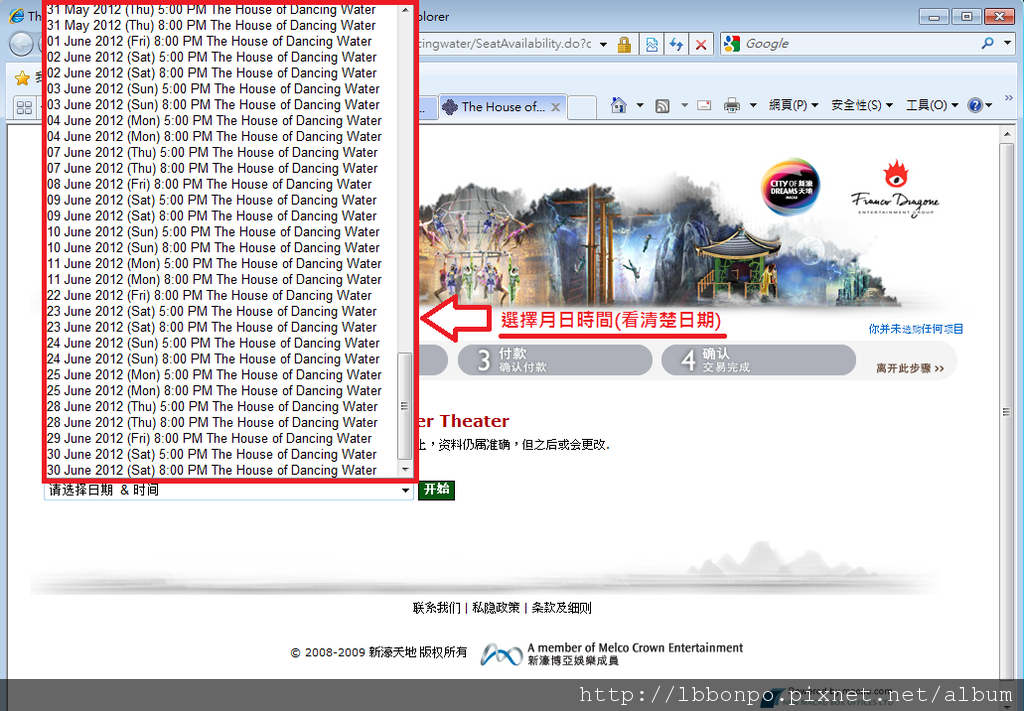Open feeds dropdown arrow
This screenshot has height=711, width=1024.
[x=684, y=105]
